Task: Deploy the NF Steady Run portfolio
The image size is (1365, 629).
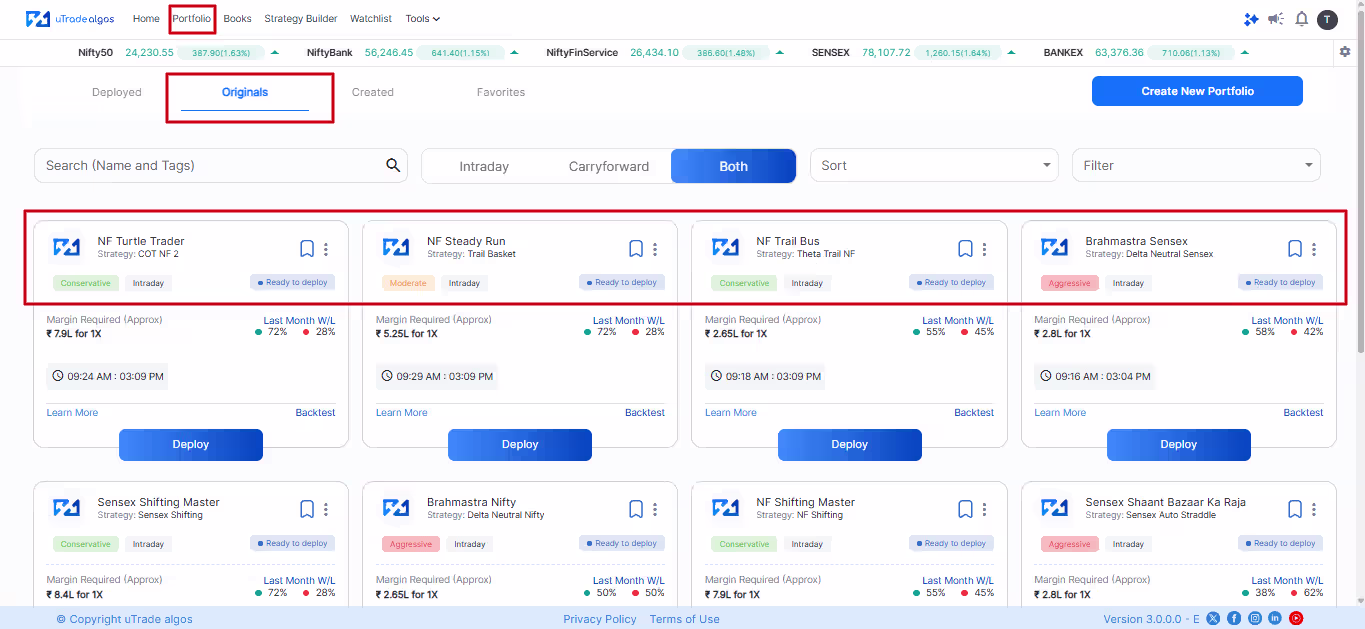Action: (520, 445)
